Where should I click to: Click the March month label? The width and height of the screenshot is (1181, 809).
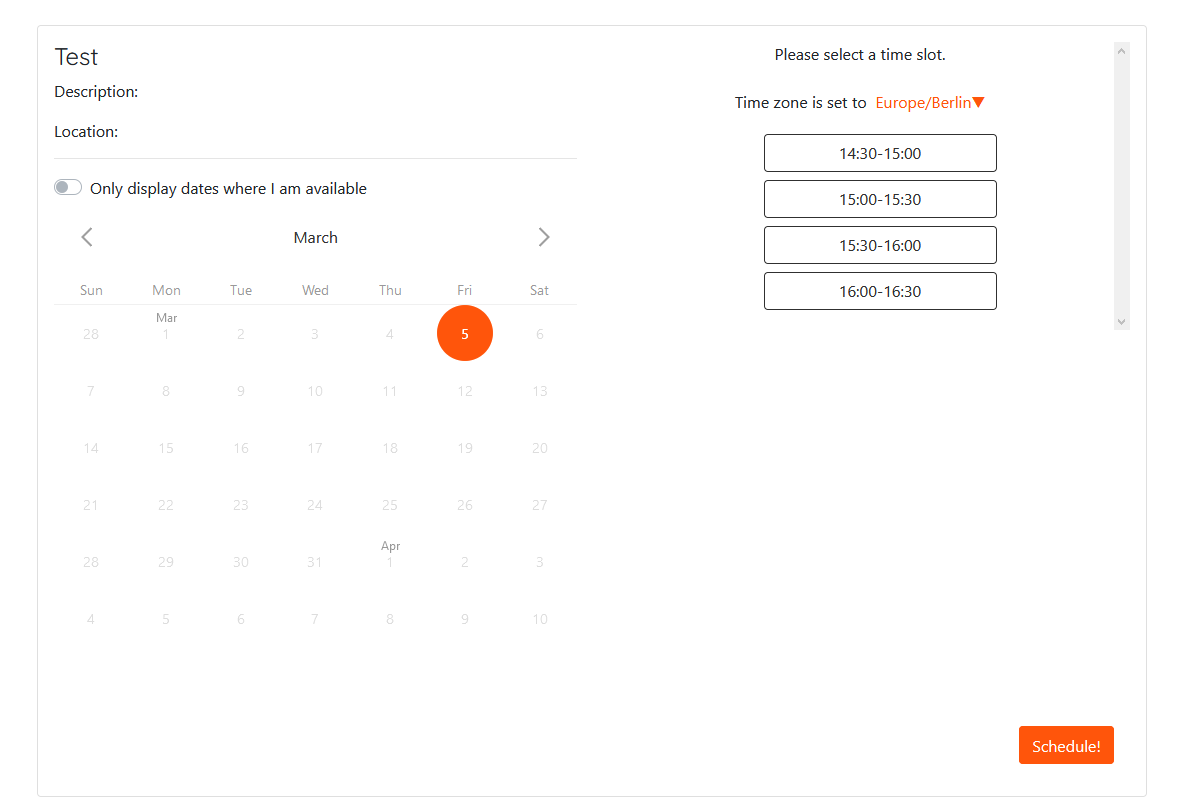[x=315, y=237]
